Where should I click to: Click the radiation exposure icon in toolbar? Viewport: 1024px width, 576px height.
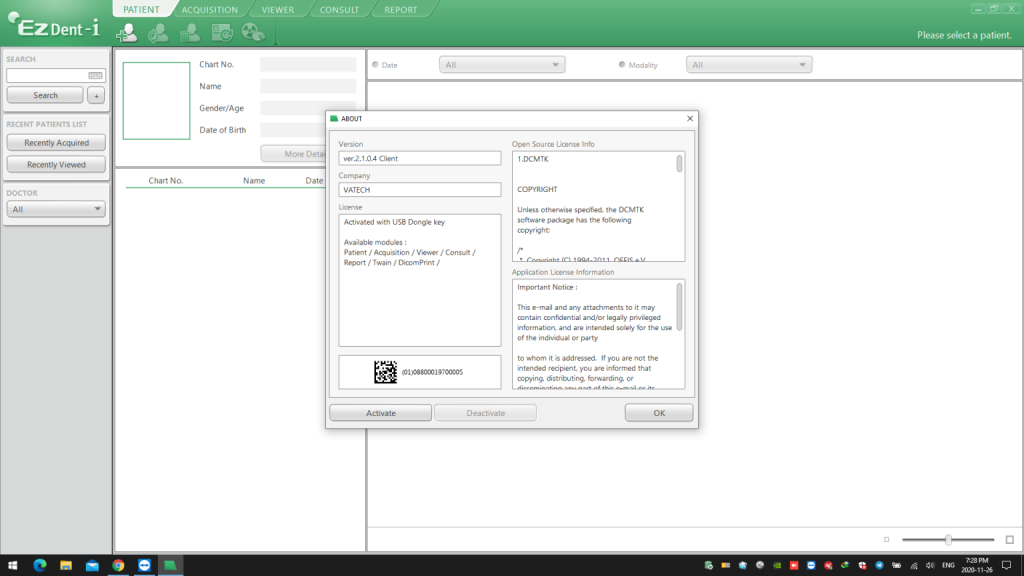[253, 33]
